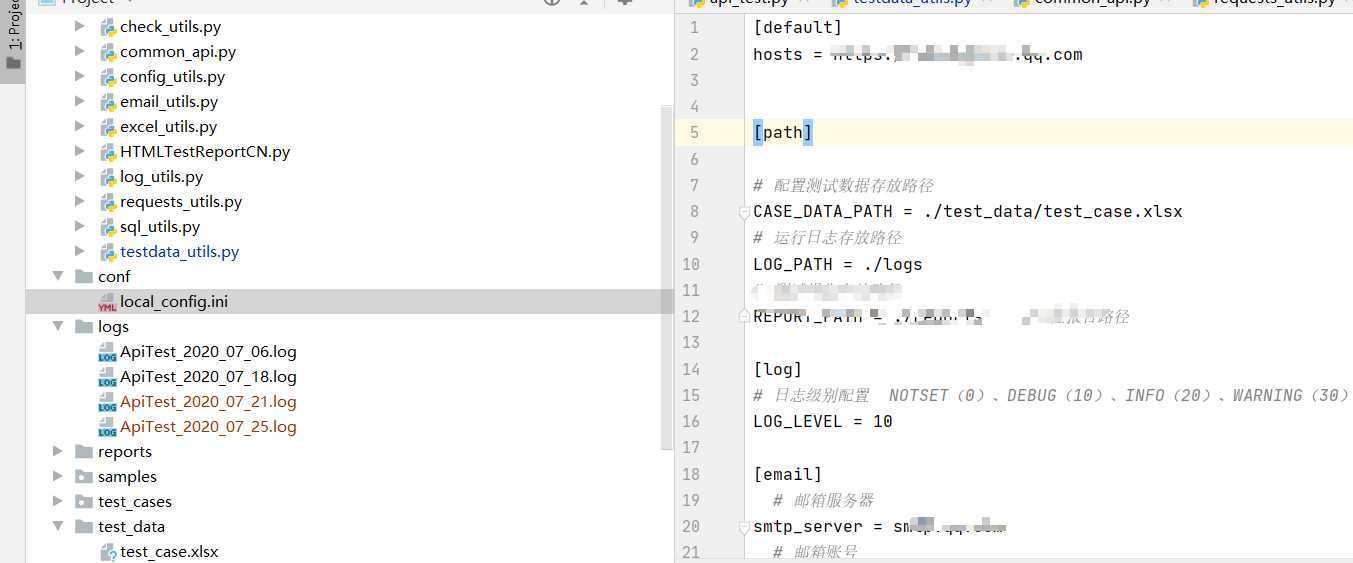This screenshot has height=563, width=1353.
Task: Click the test_data folder icon
Action: point(84,526)
